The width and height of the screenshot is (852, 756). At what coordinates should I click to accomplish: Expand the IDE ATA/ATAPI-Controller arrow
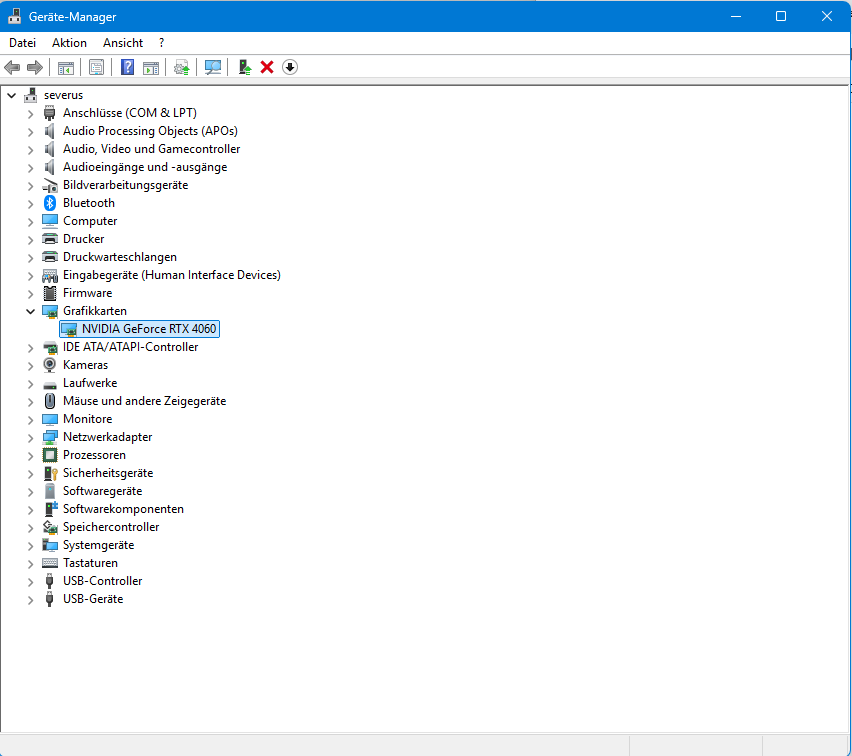30,348
